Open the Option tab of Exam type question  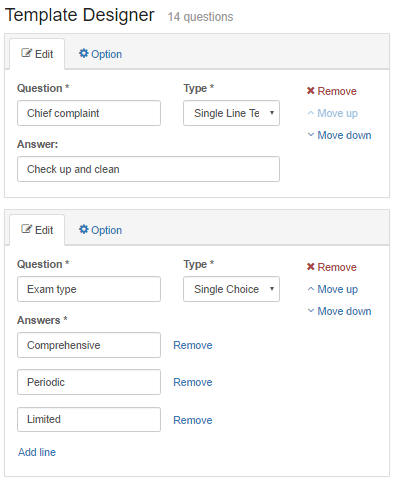click(x=100, y=230)
